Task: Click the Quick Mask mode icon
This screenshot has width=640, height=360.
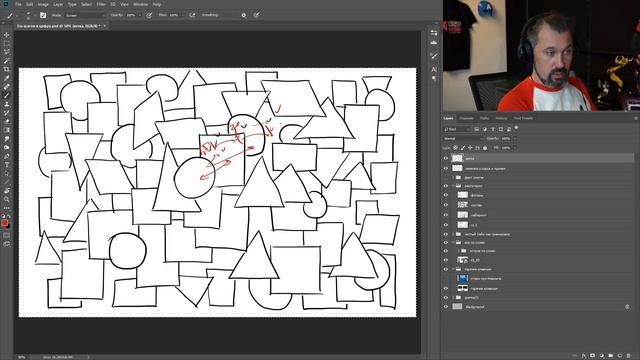Action: (7, 235)
